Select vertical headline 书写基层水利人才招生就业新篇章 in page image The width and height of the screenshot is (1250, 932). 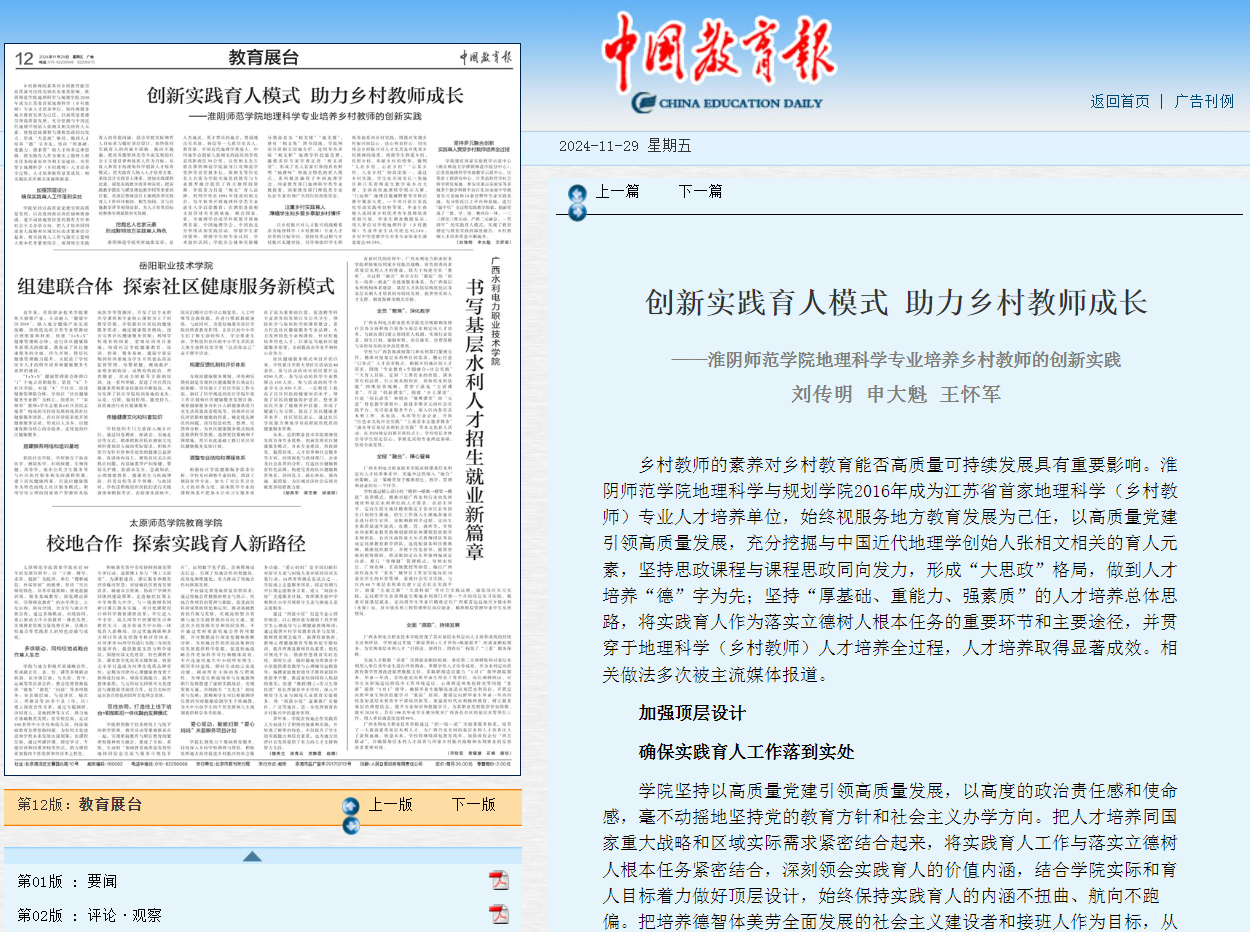pyautogui.click(x=476, y=419)
